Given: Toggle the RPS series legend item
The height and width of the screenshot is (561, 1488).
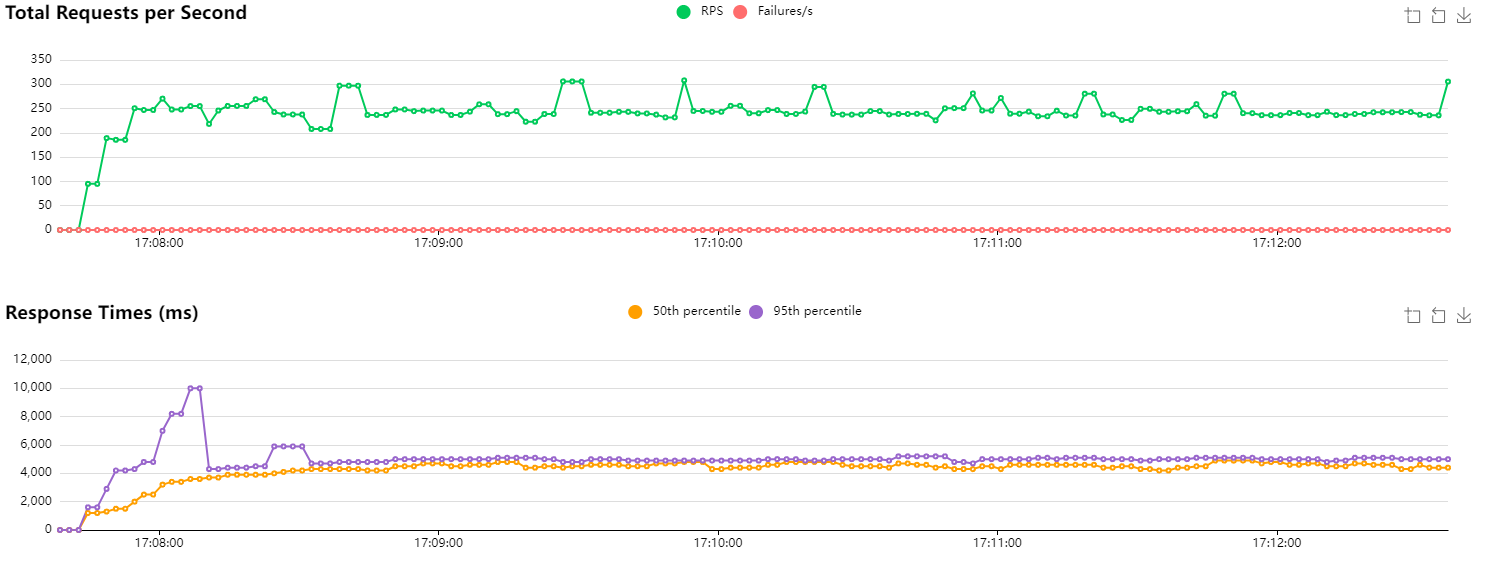Looking at the screenshot, I should 684,12.
